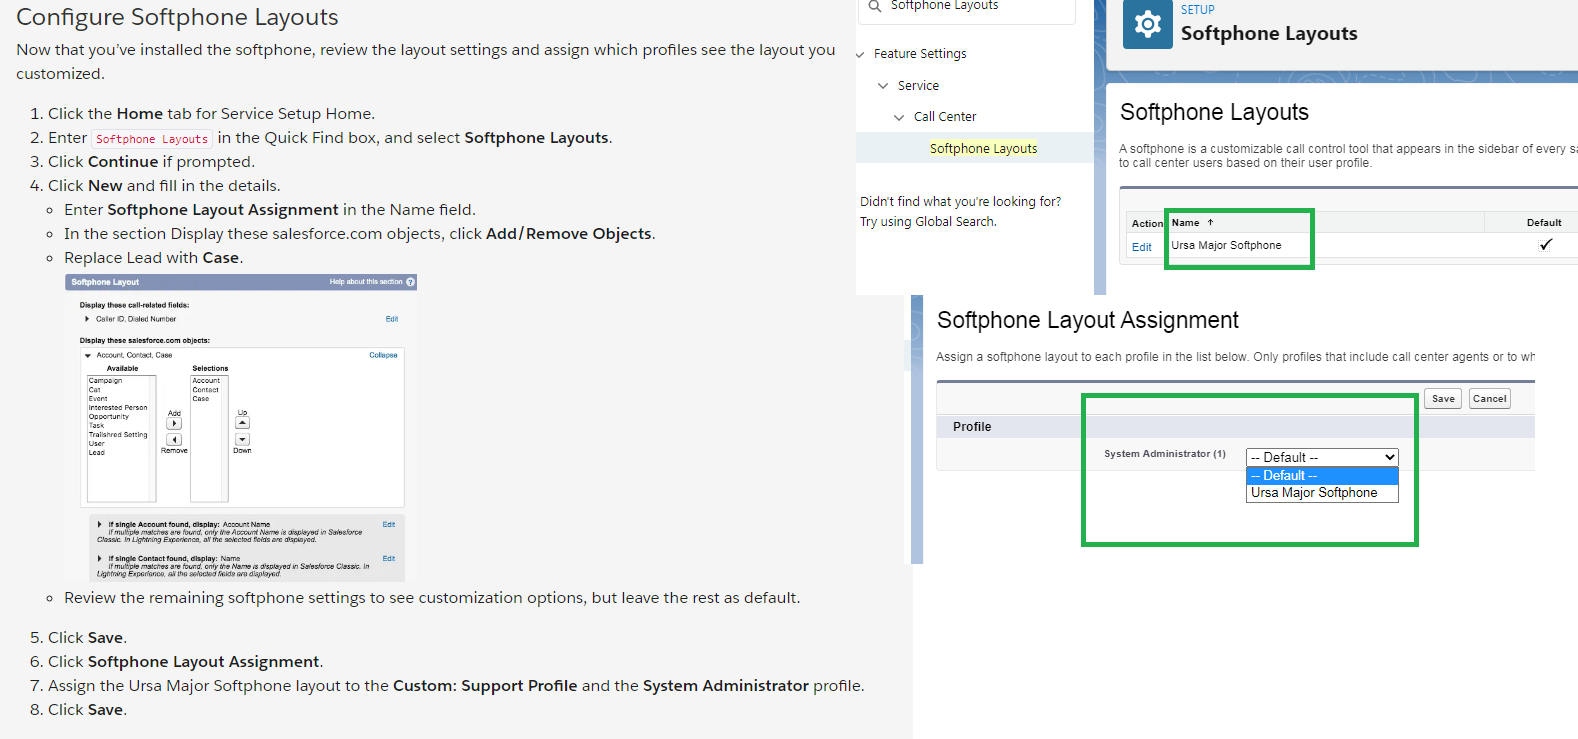Click Edit link beside Ursa Major Softphone
1578x739 pixels.
point(1141,247)
